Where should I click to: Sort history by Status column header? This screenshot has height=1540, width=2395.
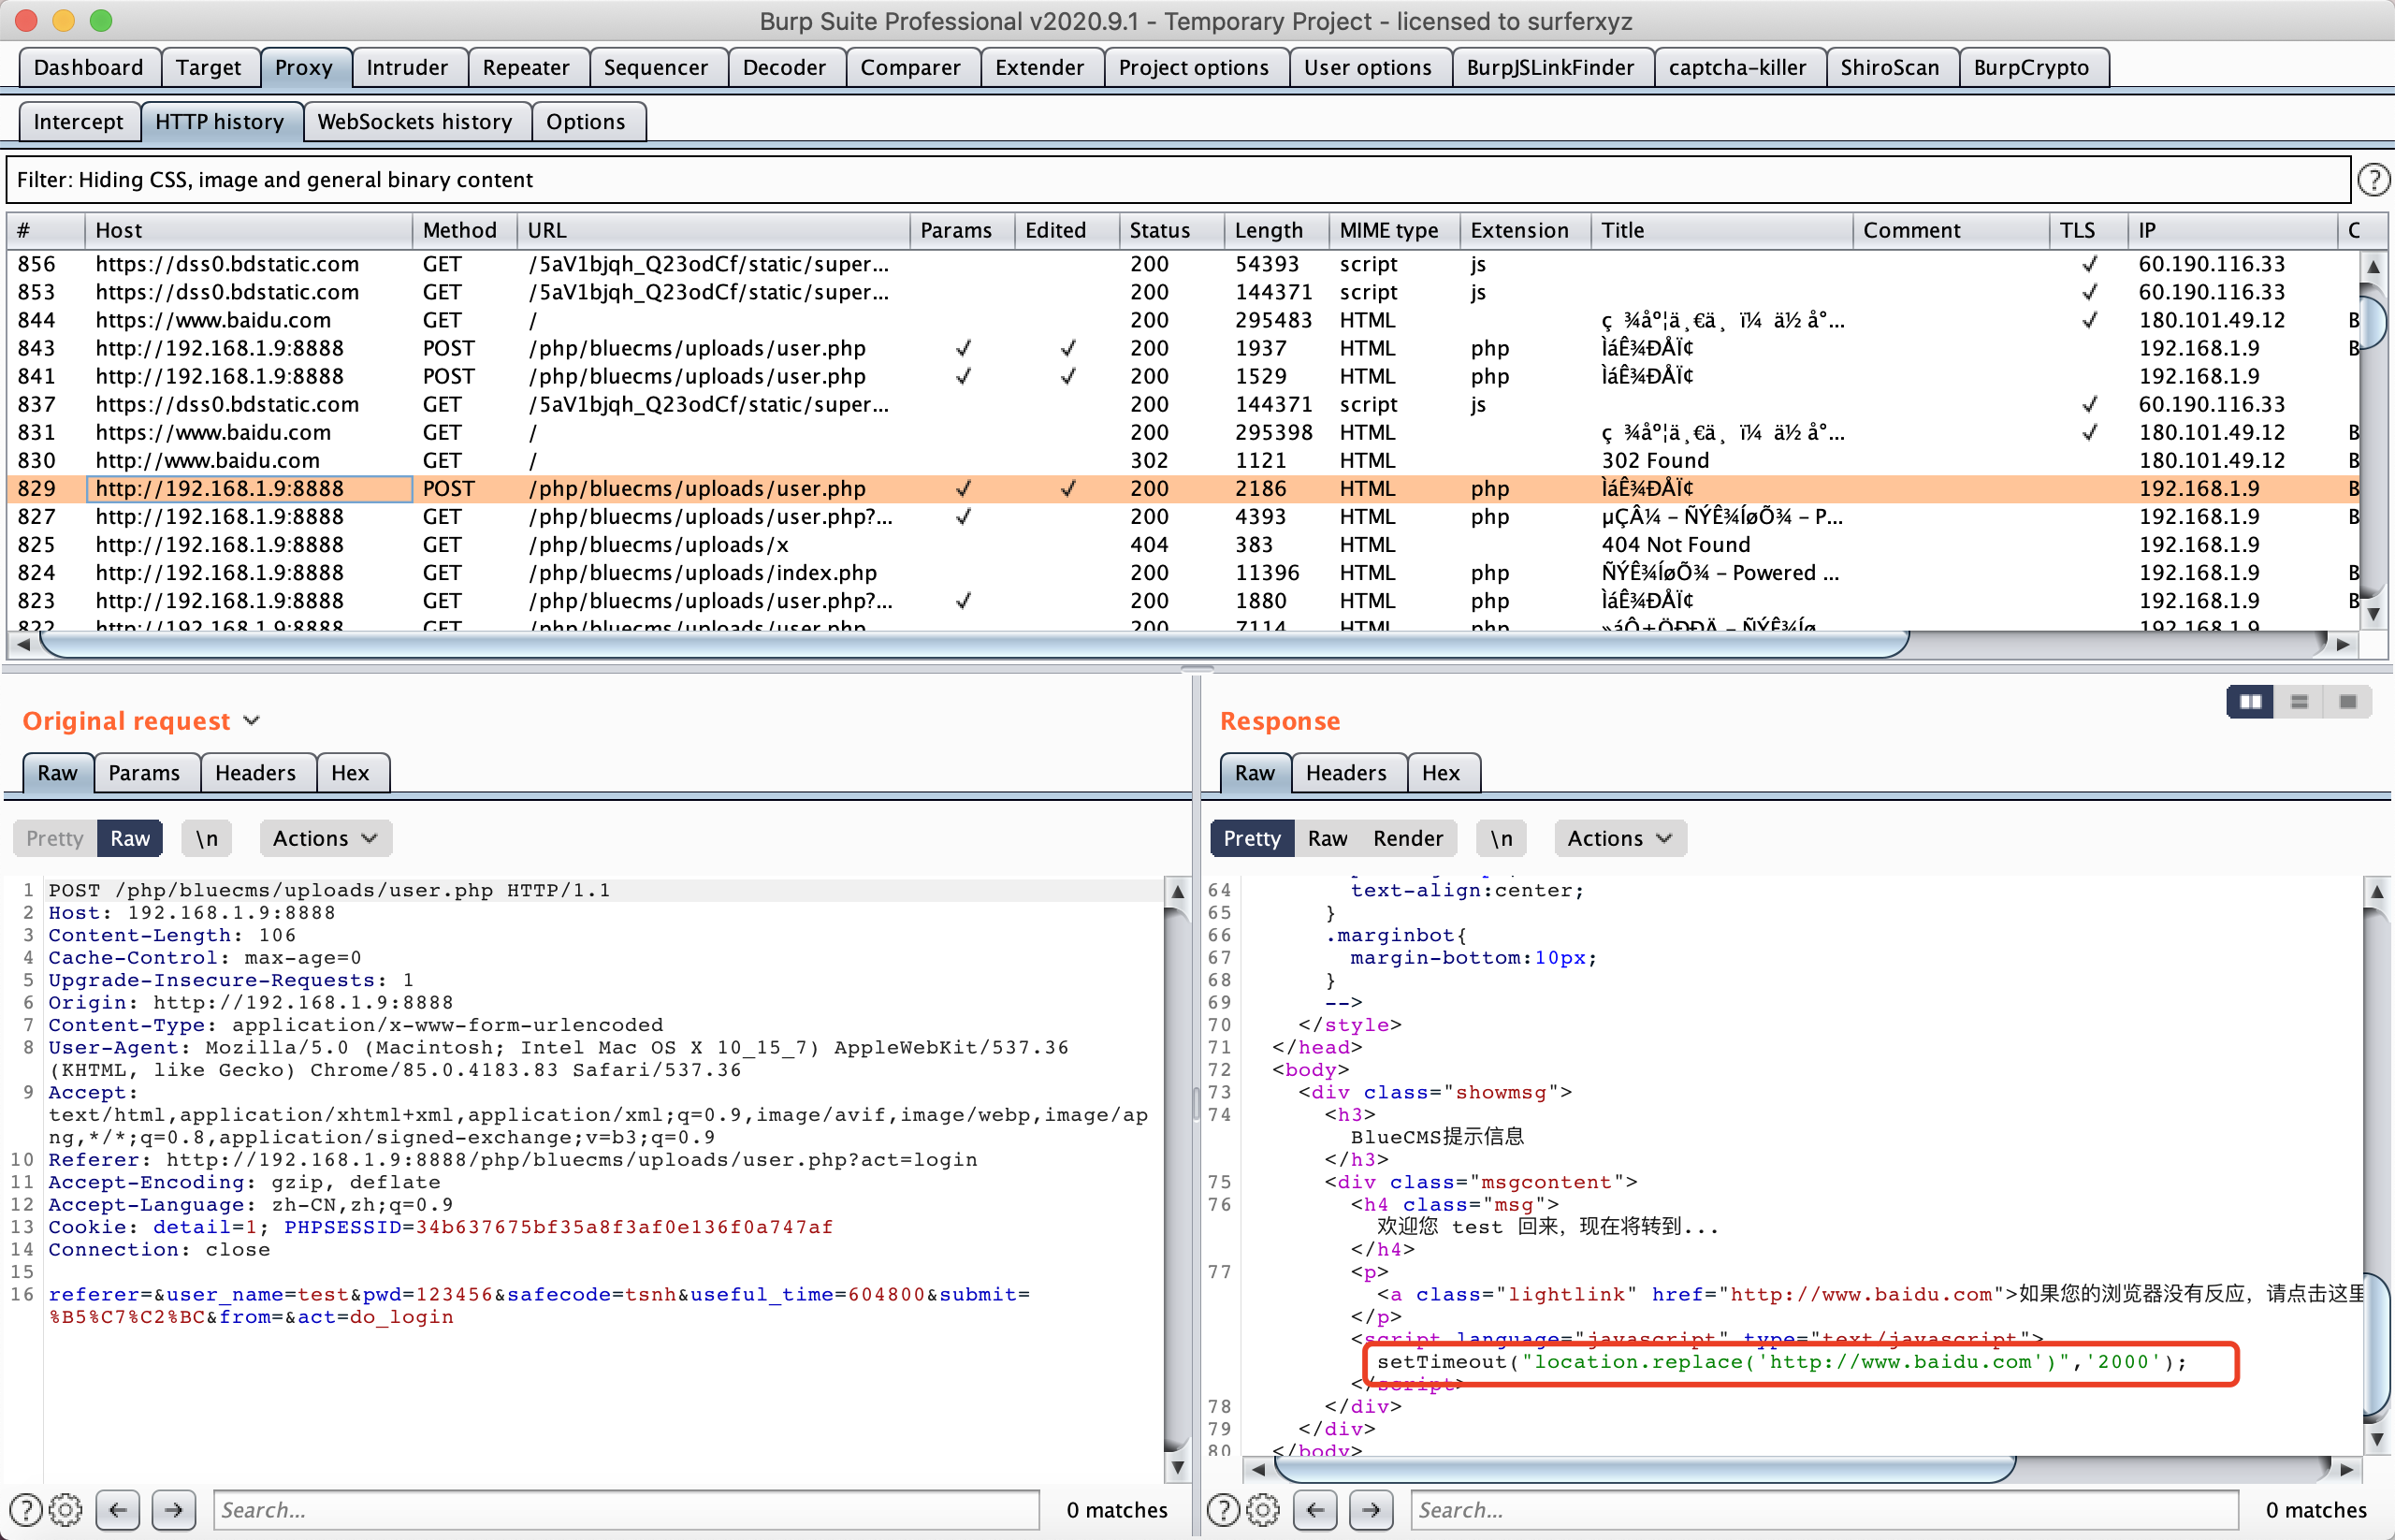point(1159,230)
